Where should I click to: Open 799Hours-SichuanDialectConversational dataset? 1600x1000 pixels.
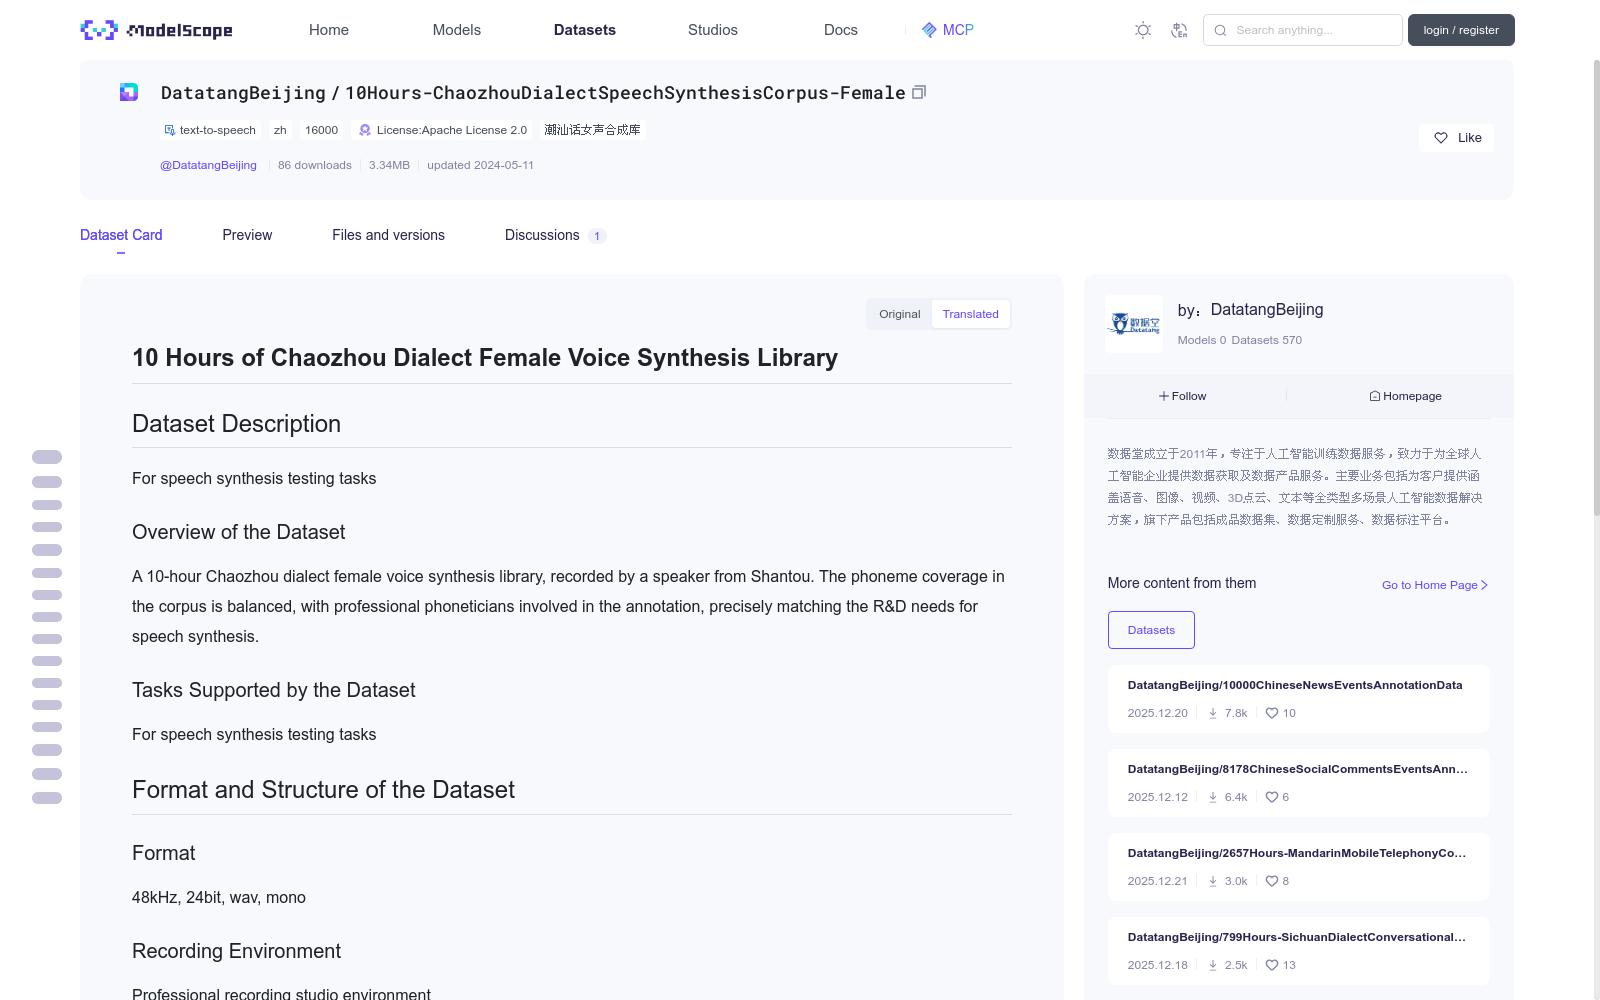click(1297, 937)
